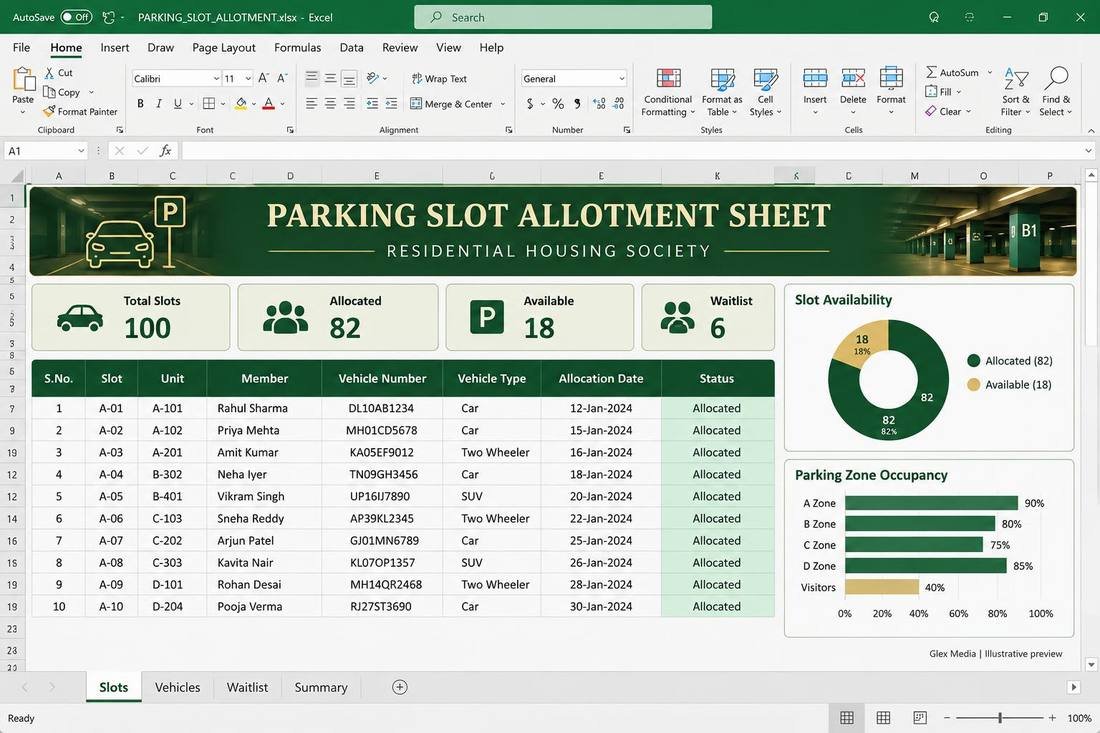Click the Fill Color bucket icon
This screenshot has width=1100, height=733.
click(241, 104)
